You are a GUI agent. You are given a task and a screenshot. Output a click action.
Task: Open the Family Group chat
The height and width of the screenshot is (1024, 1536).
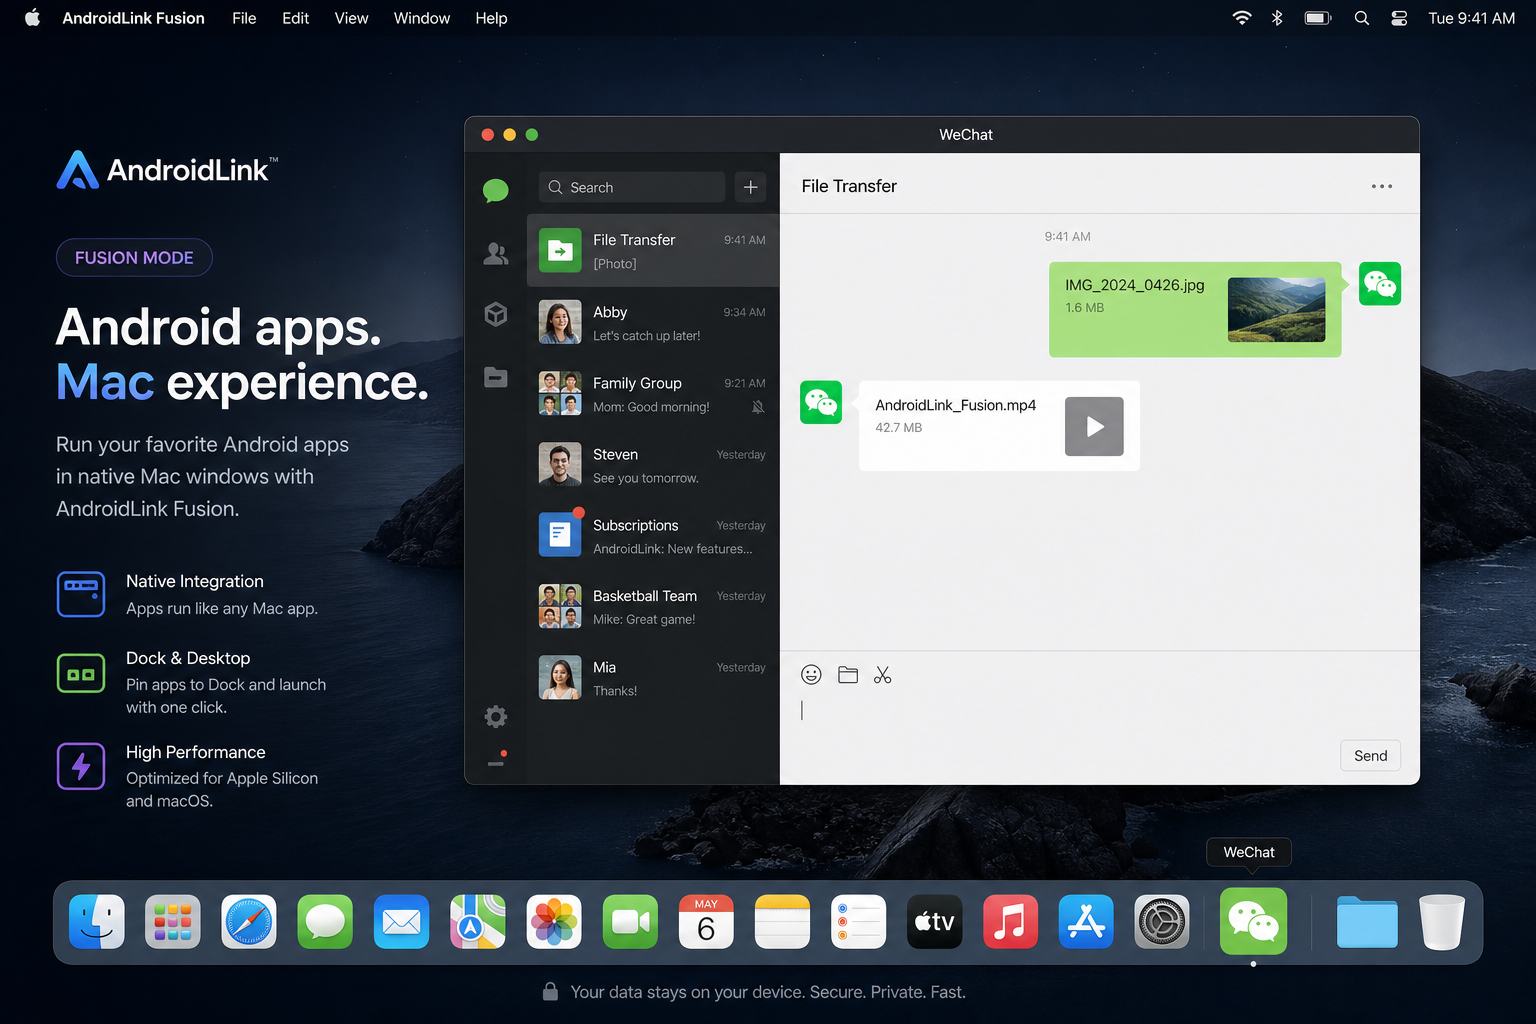[653, 394]
